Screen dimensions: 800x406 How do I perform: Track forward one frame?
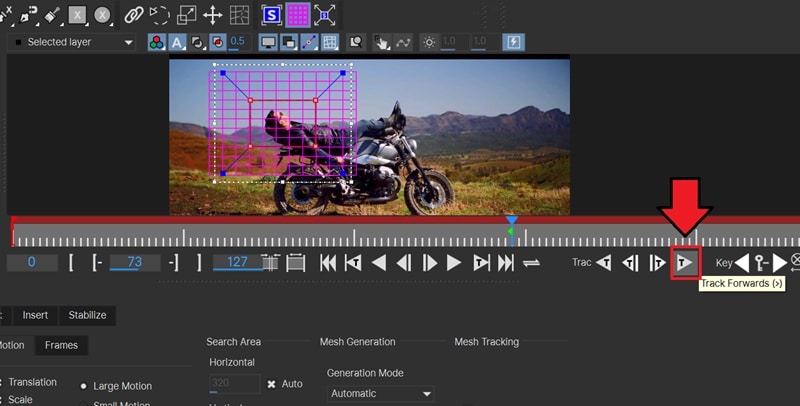(x=658, y=263)
